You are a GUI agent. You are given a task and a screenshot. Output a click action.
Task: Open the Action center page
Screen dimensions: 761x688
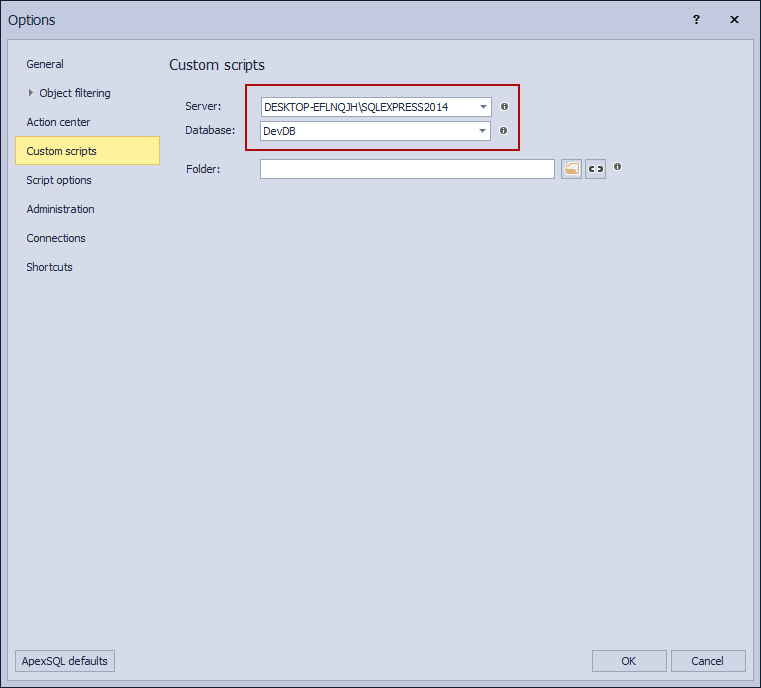[58, 122]
